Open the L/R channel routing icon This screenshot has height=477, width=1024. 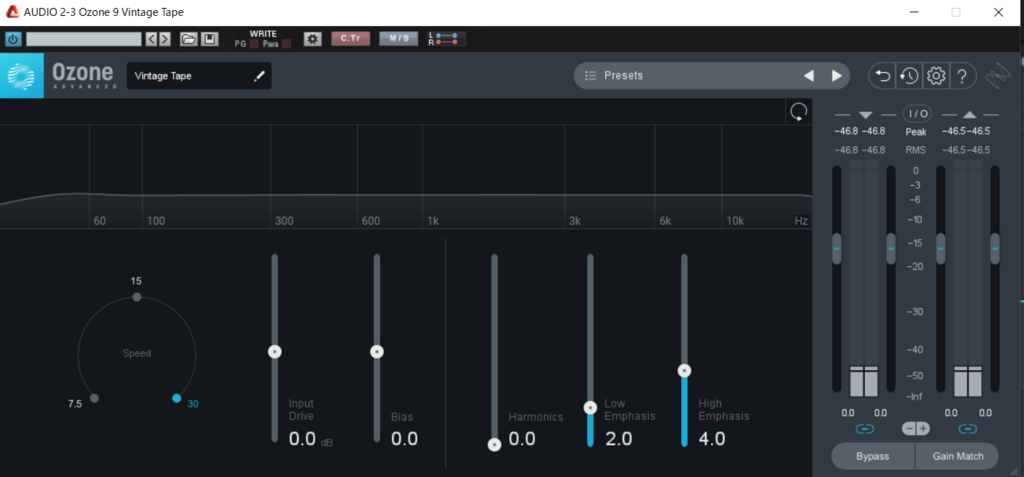(x=447, y=39)
